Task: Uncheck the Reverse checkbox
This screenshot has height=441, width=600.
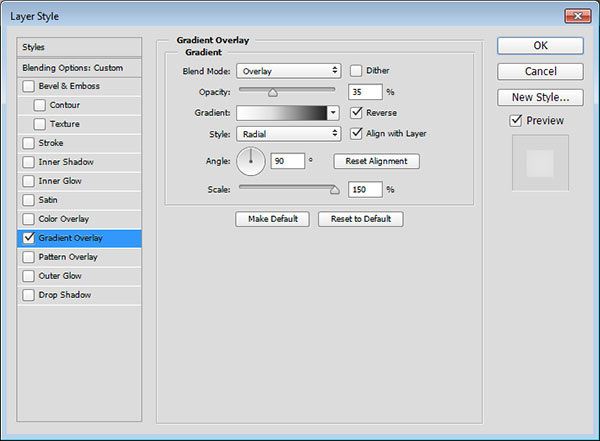Action: pos(356,113)
